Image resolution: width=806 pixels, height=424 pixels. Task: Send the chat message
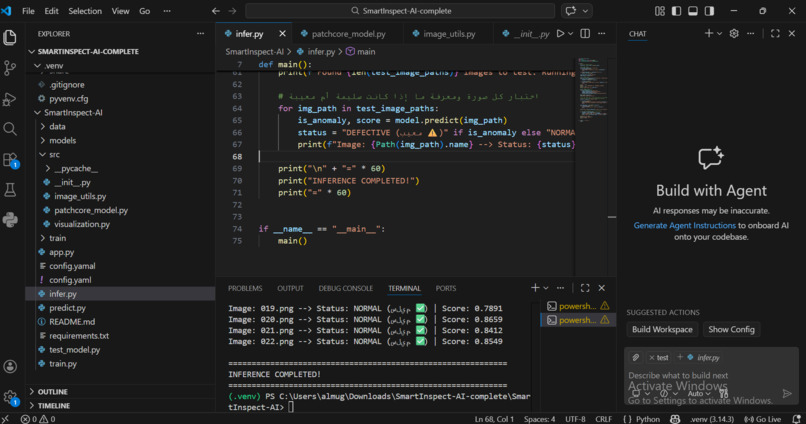pyautogui.click(x=787, y=394)
